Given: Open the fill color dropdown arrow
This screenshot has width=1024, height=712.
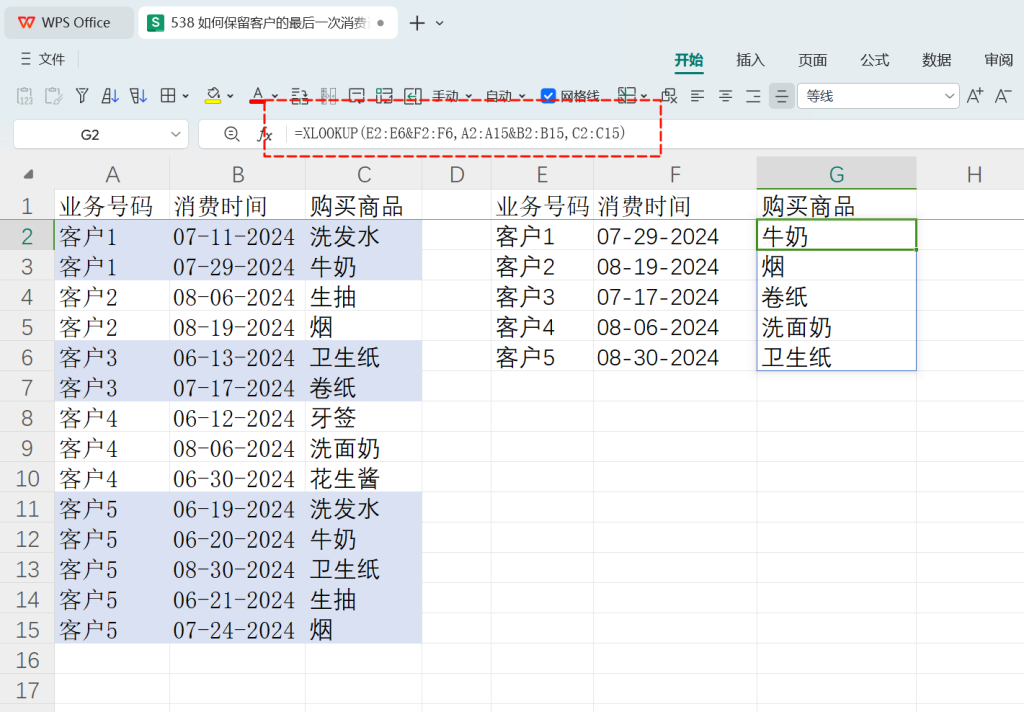Looking at the screenshot, I should click(231, 96).
